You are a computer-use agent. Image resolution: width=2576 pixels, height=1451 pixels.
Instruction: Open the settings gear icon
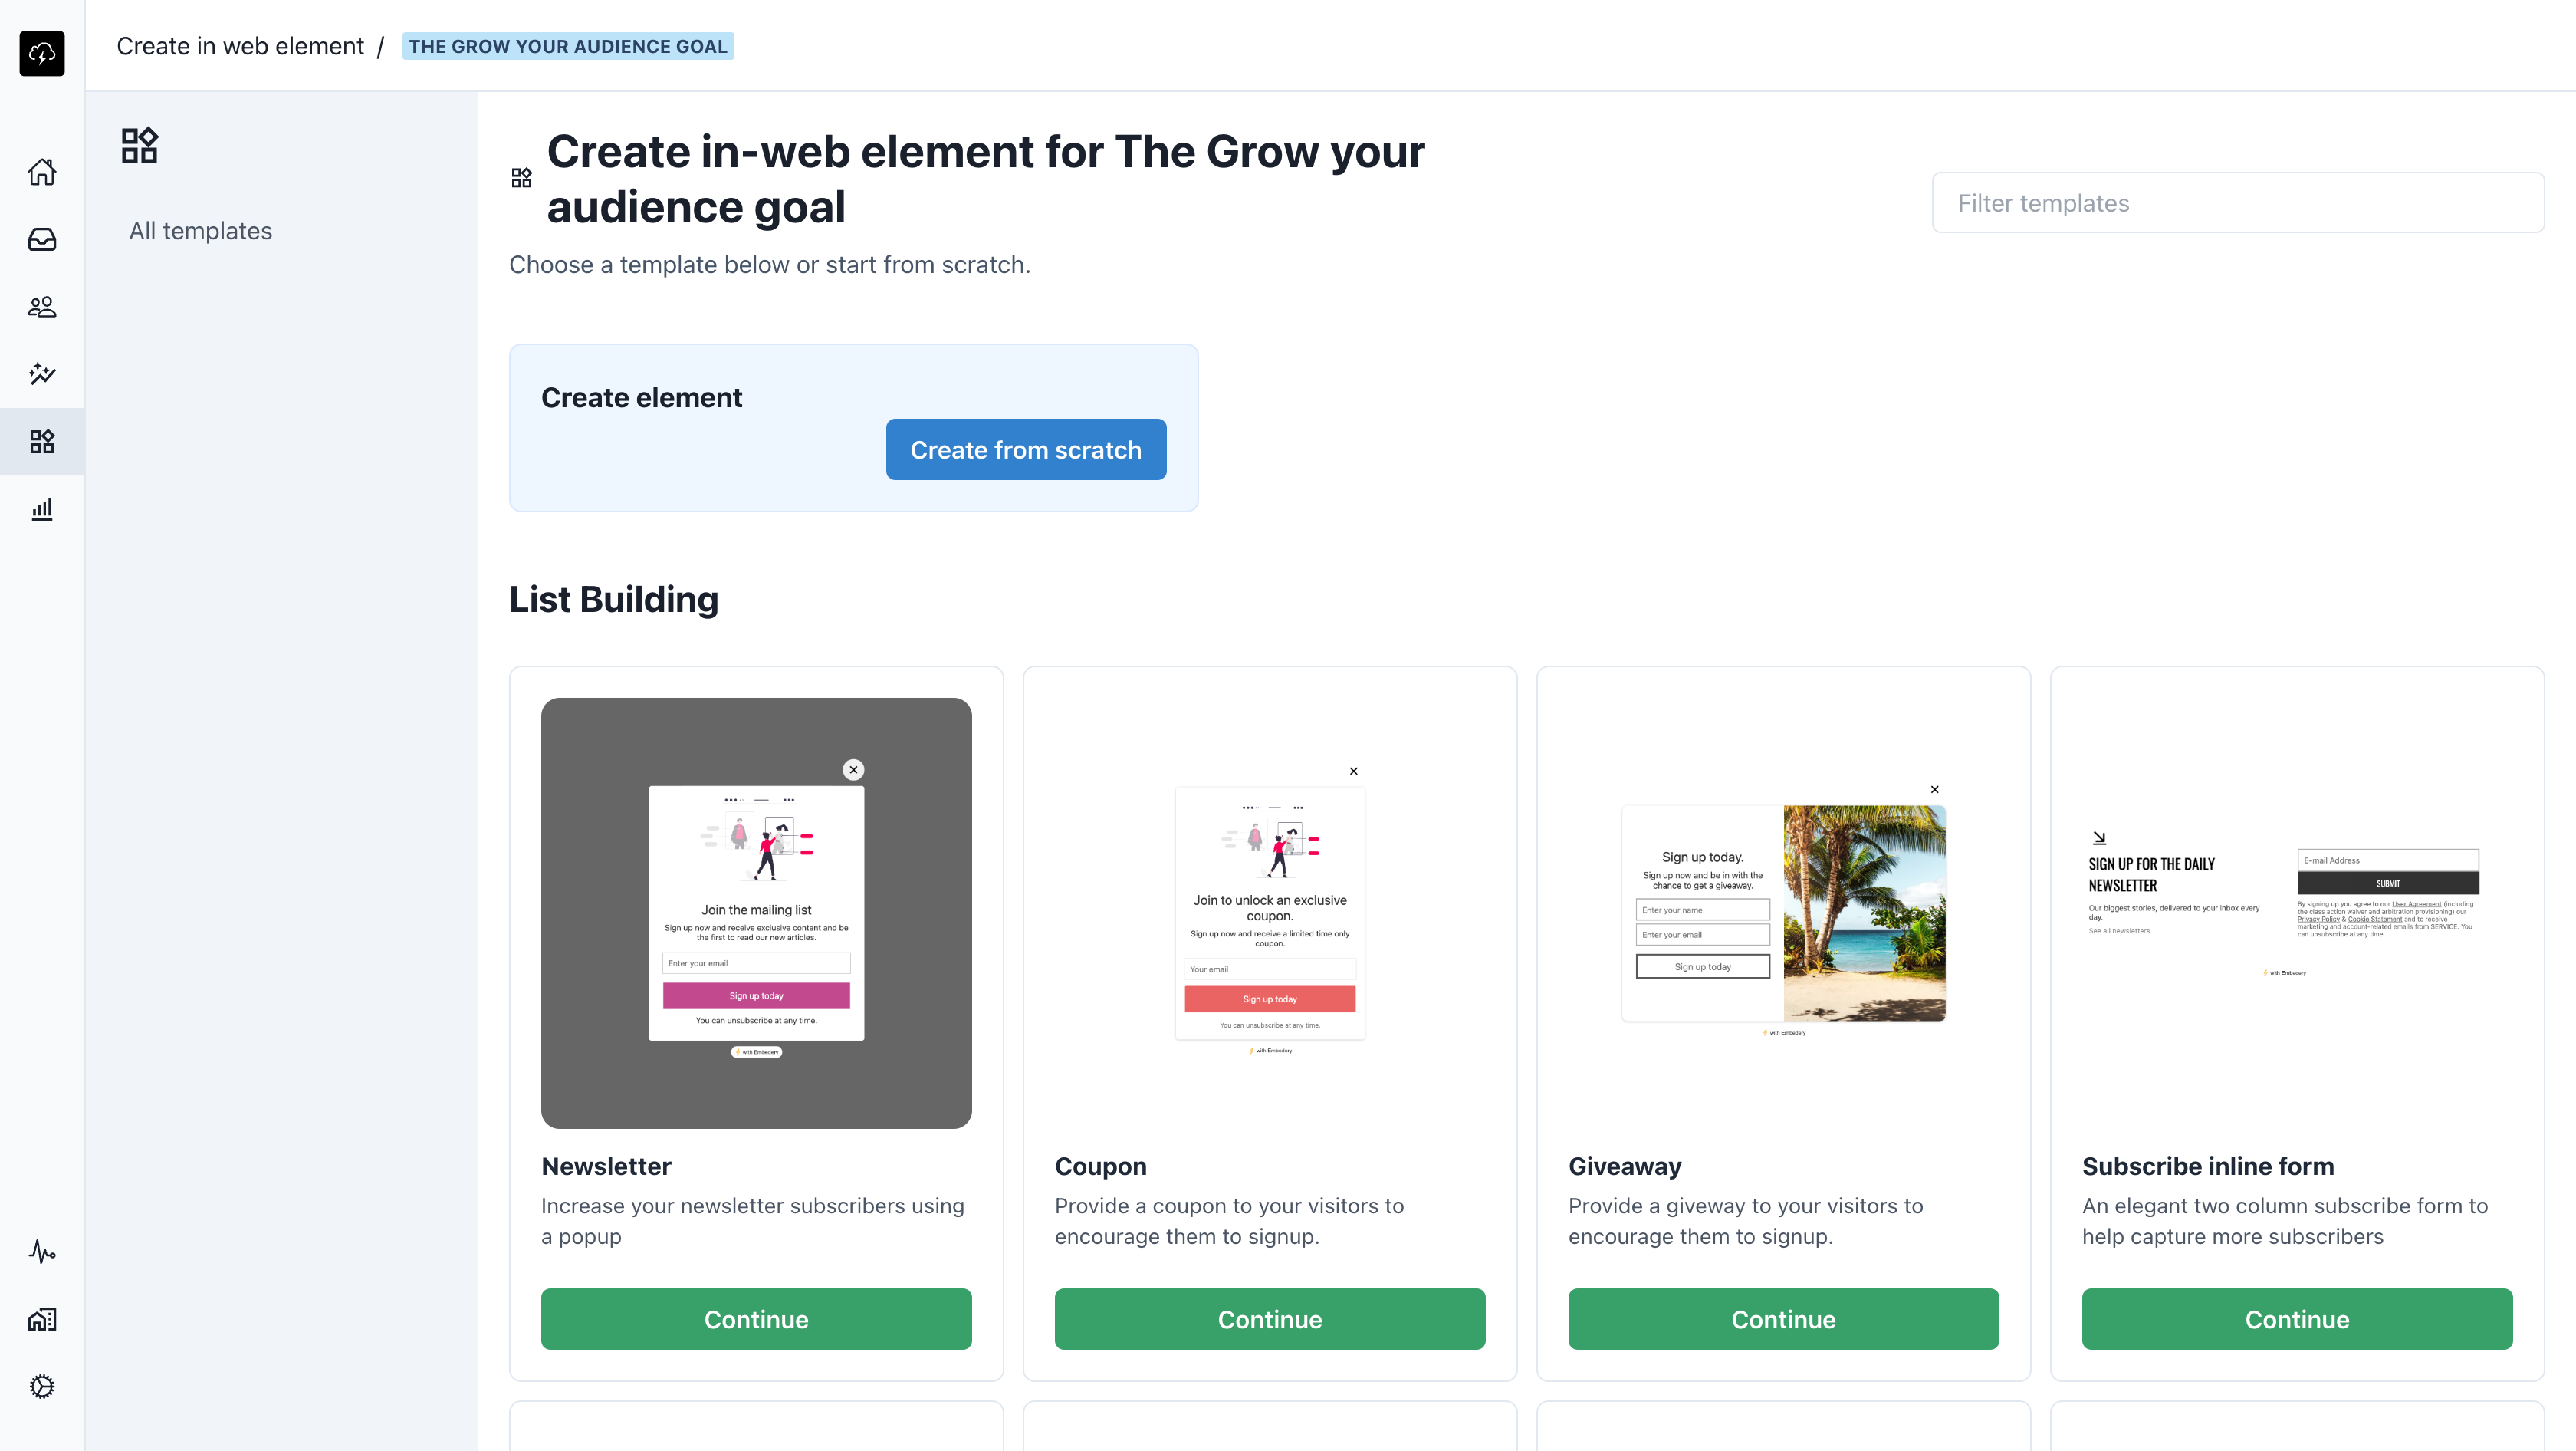(42, 1386)
